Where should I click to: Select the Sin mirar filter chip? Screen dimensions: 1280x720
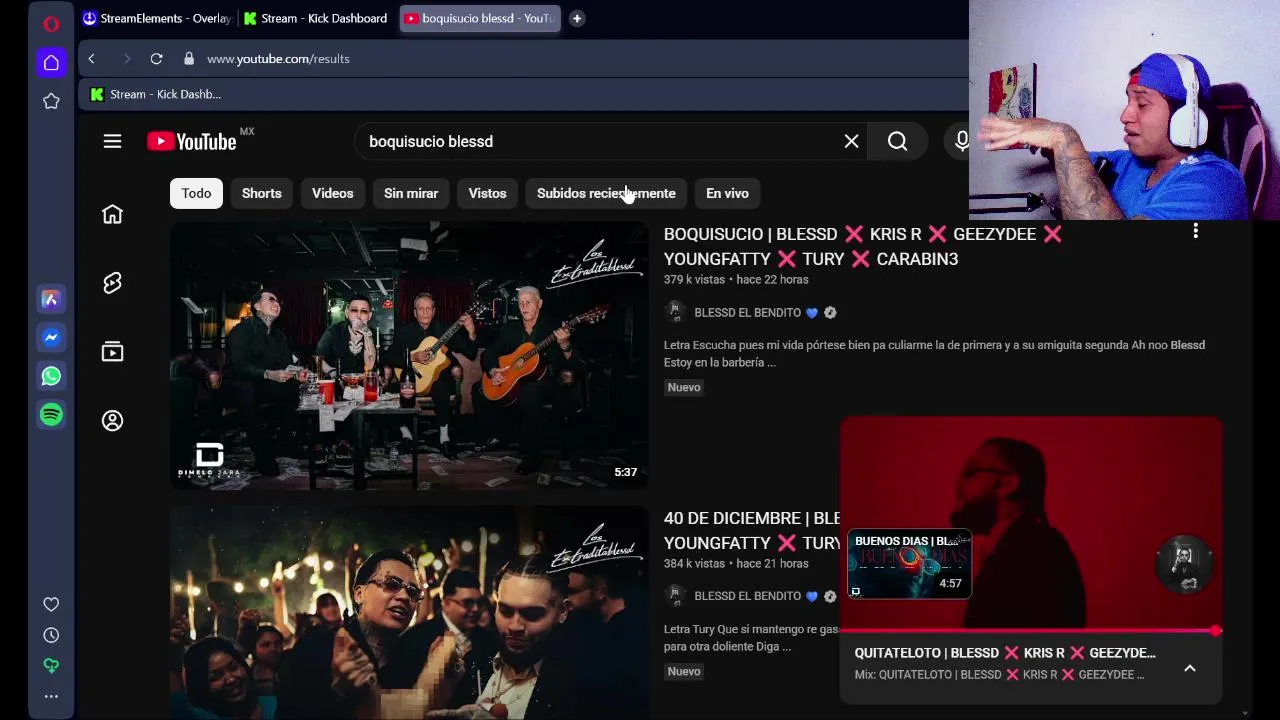[411, 193]
